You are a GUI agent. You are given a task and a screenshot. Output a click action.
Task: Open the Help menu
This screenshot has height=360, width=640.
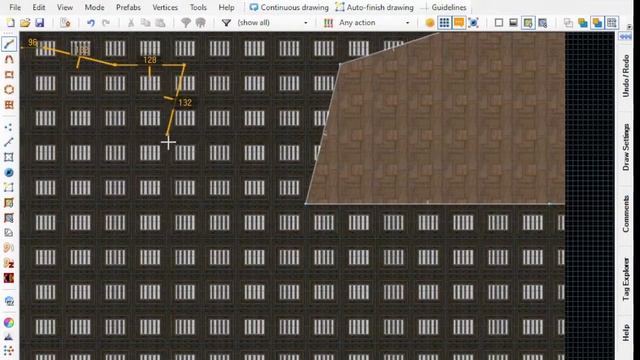(x=226, y=7)
